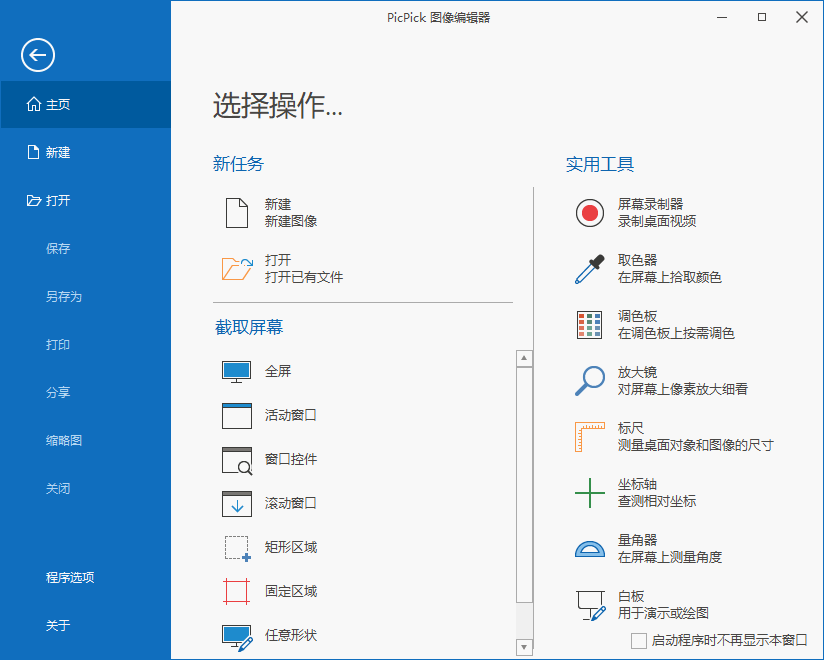Image resolution: width=824 pixels, height=660 pixels.
Task: Click the dashed rectangle icon for 矩形区域
Action: click(238, 548)
